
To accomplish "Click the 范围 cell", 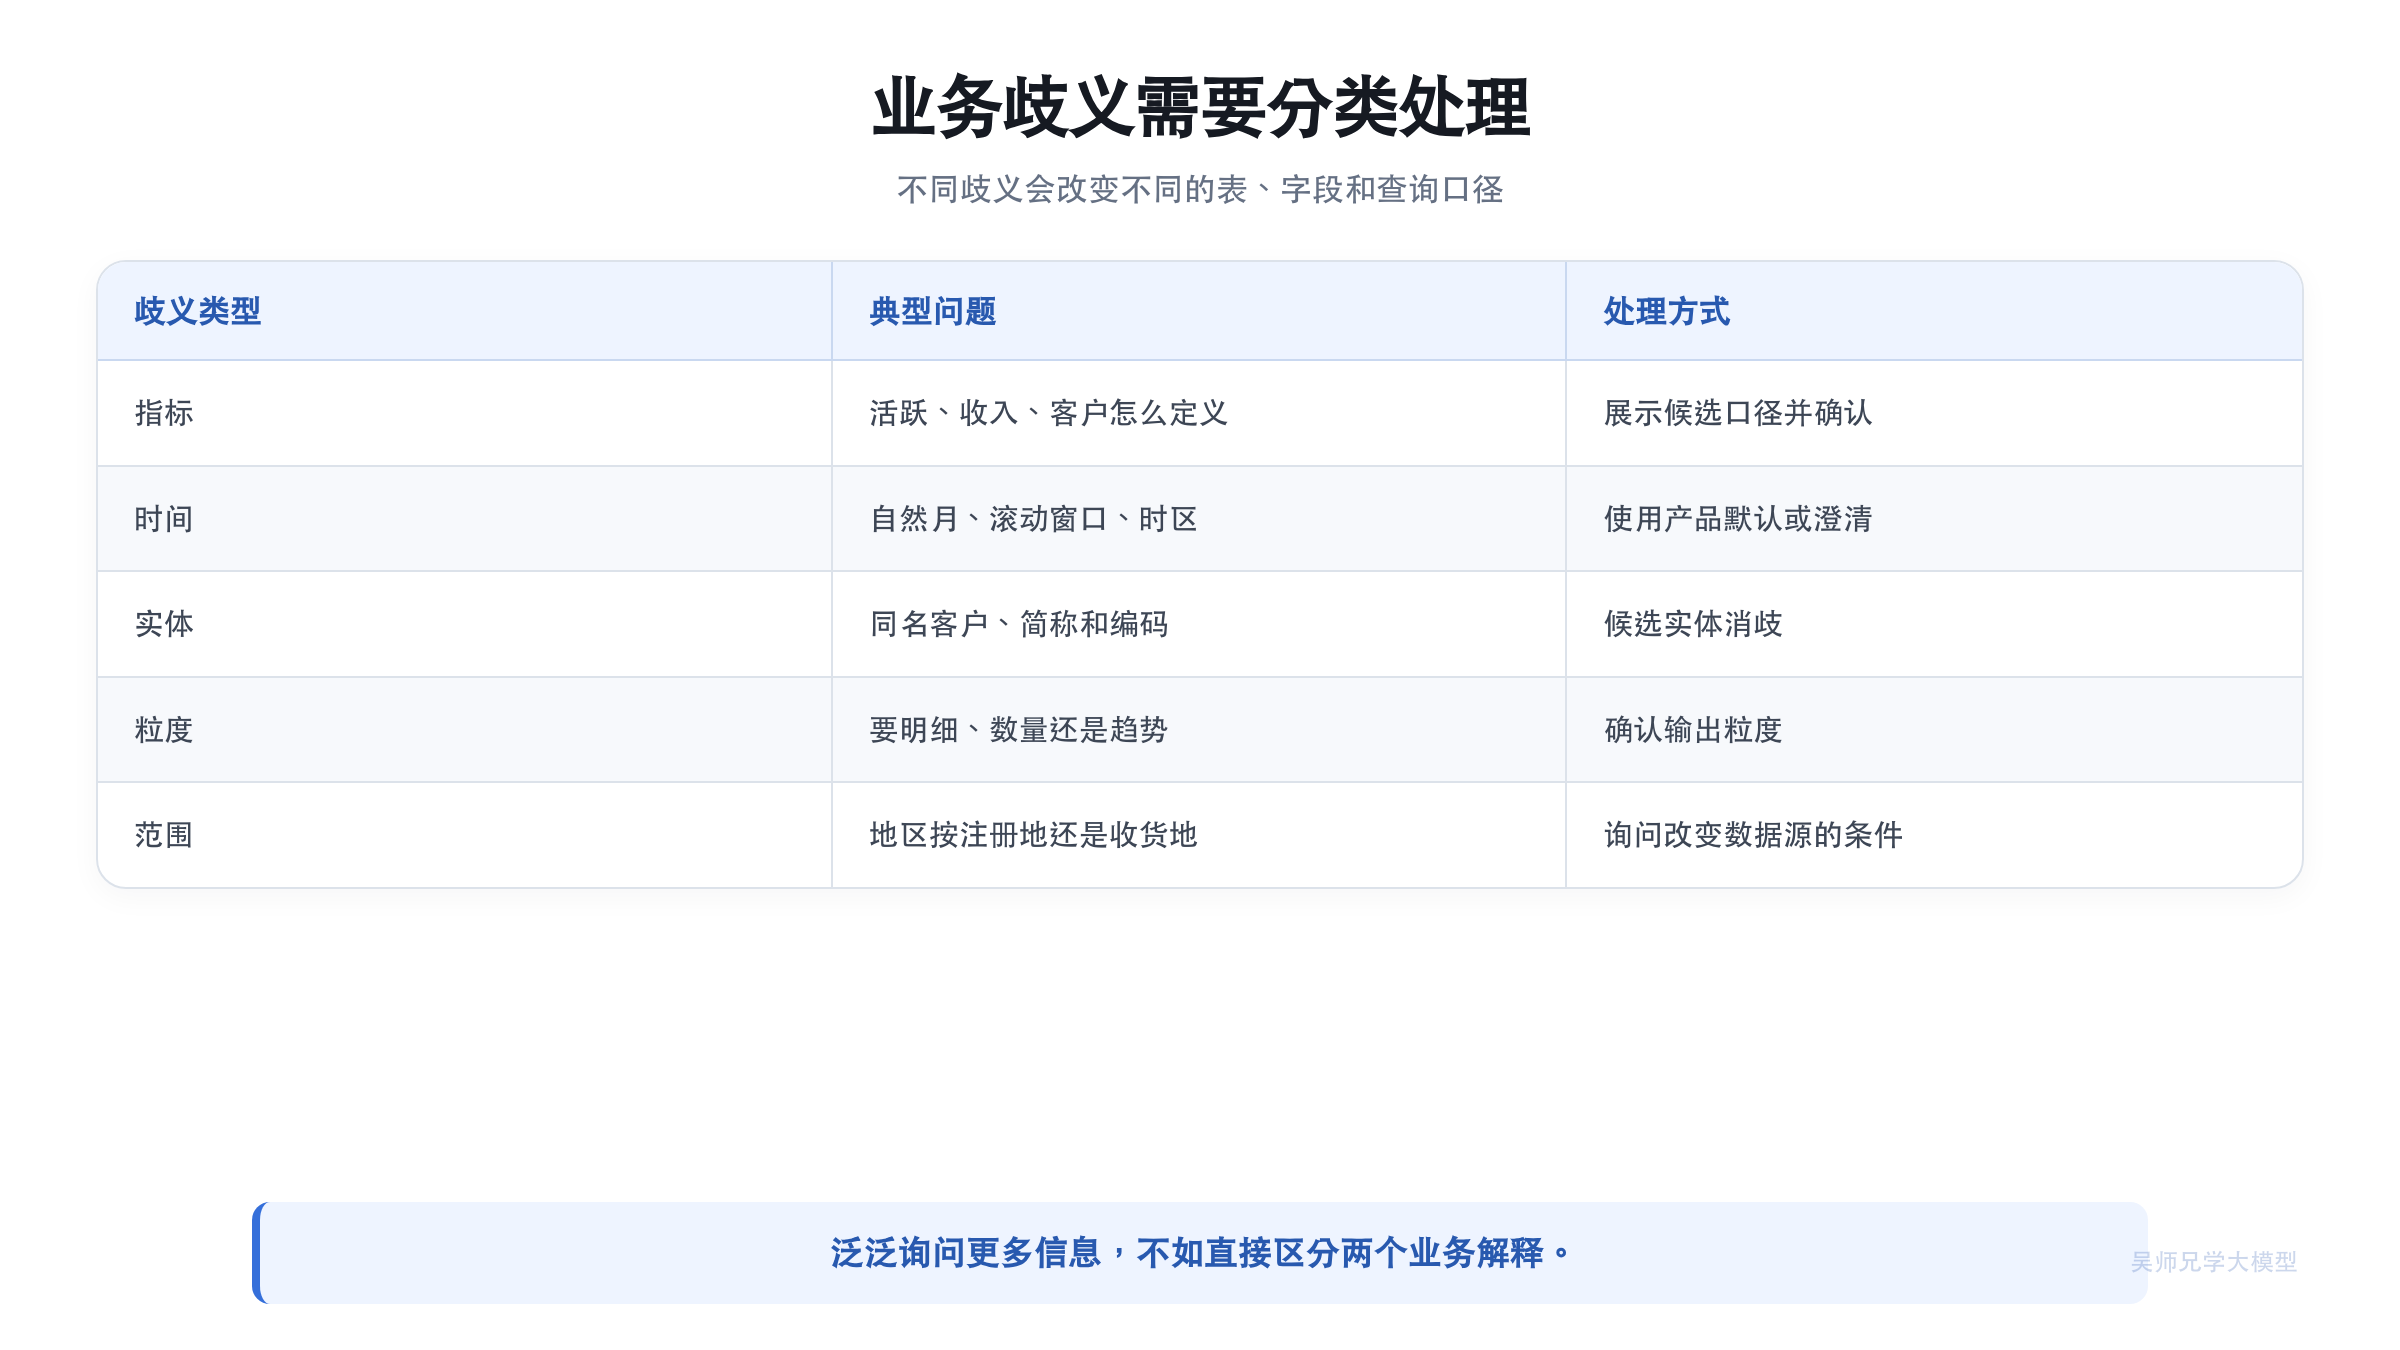I will [464, 835].
